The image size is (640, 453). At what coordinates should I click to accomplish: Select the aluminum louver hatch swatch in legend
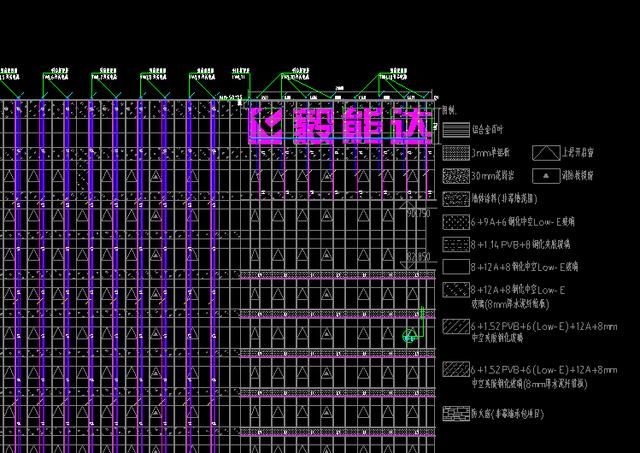(x=456, y=130)
